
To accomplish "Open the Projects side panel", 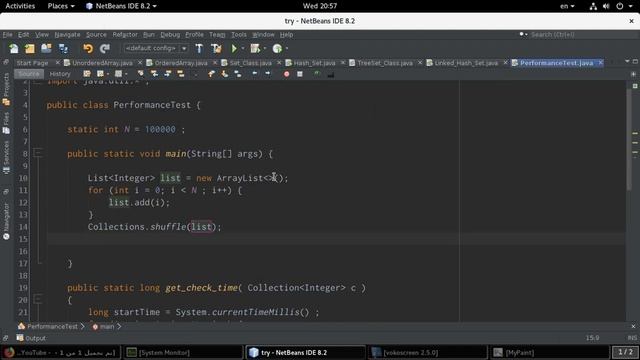I will tap(6, 90).
